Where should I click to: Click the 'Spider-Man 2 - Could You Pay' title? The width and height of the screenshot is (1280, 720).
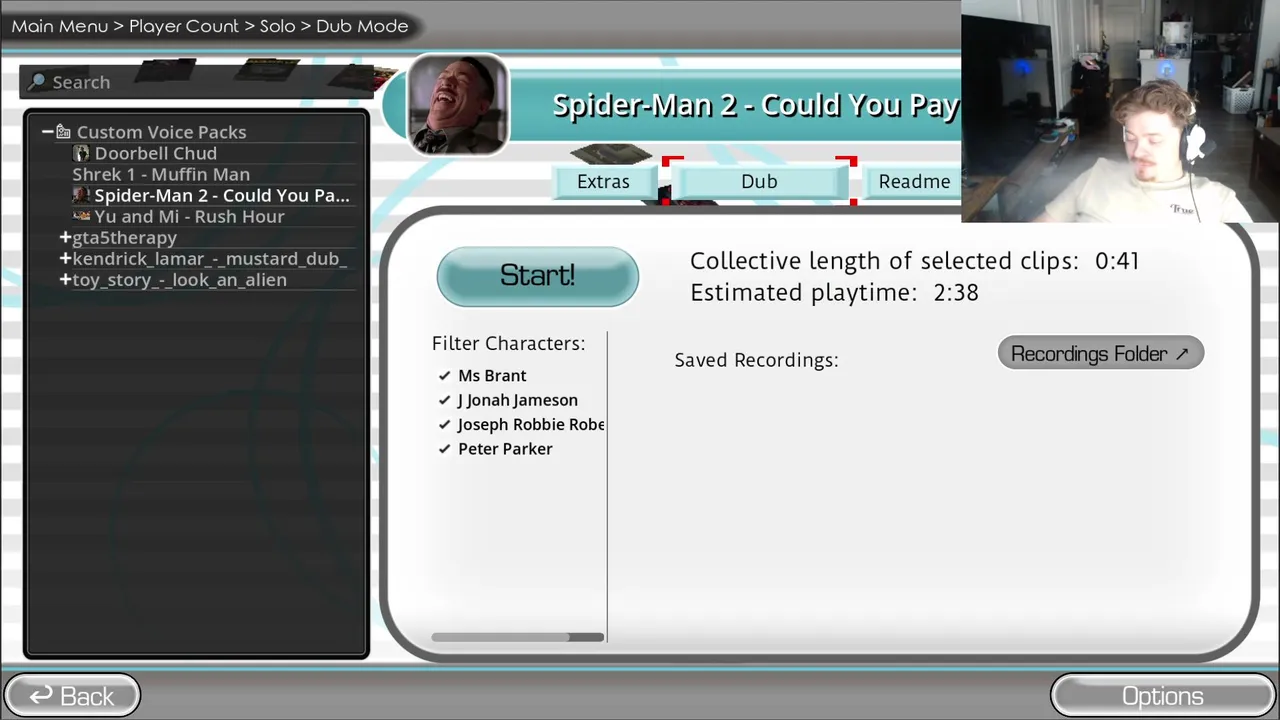[755, 105]
